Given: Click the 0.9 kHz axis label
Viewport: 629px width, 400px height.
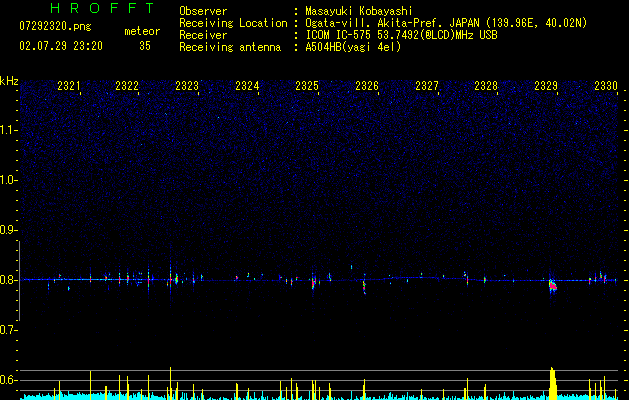Looking at the screenshot, I should click(x=9, y=230).
